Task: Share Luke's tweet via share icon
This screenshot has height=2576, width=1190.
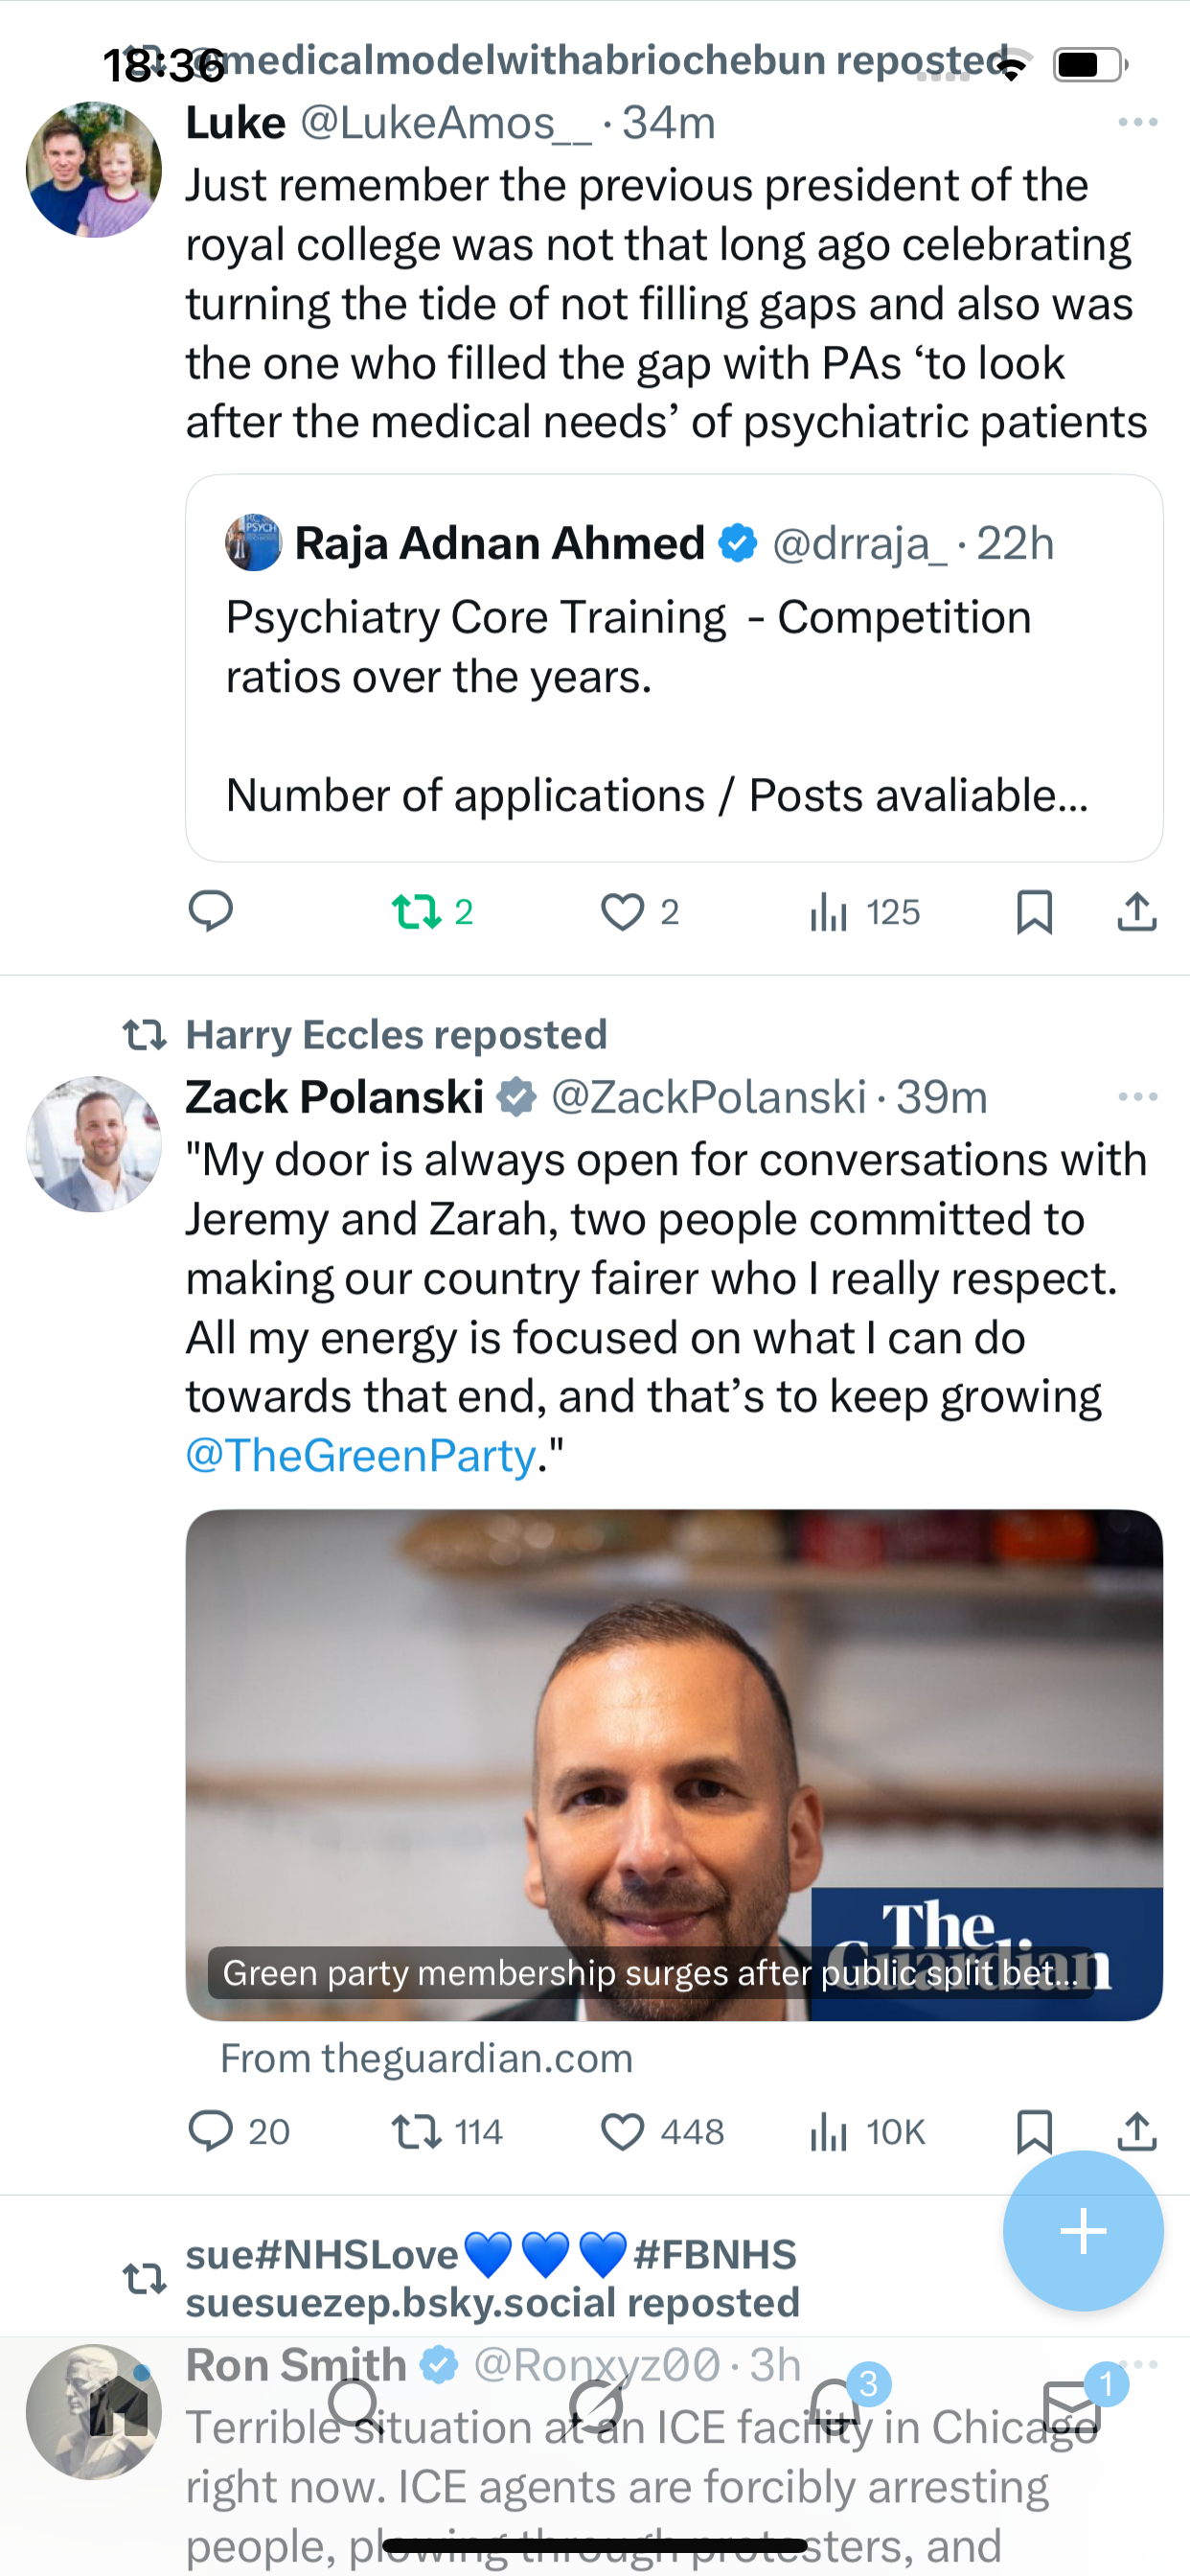Action: 1137,912
